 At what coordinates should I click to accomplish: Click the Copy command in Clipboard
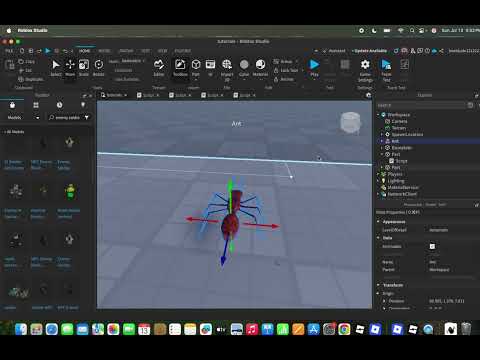(26, 62)
